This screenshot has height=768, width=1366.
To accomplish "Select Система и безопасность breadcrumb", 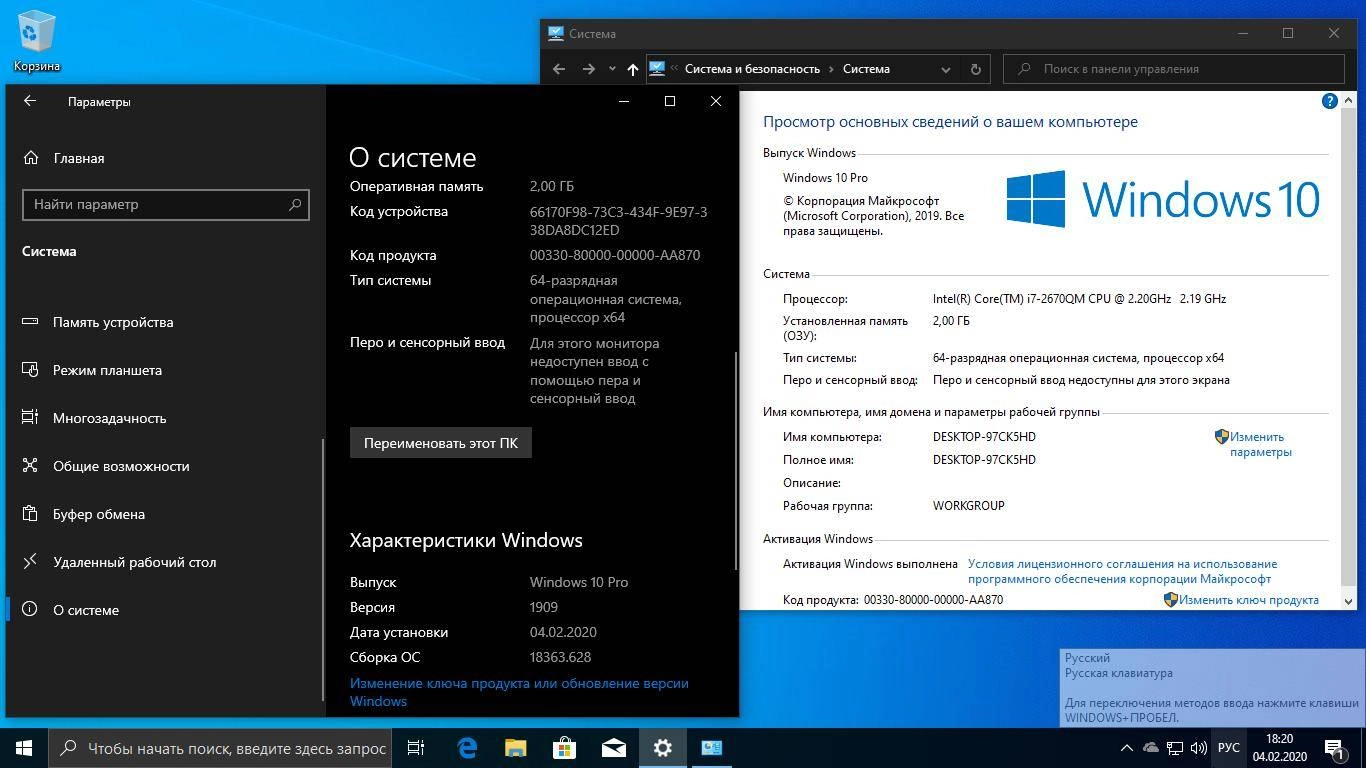I will (x=752, y=69).
